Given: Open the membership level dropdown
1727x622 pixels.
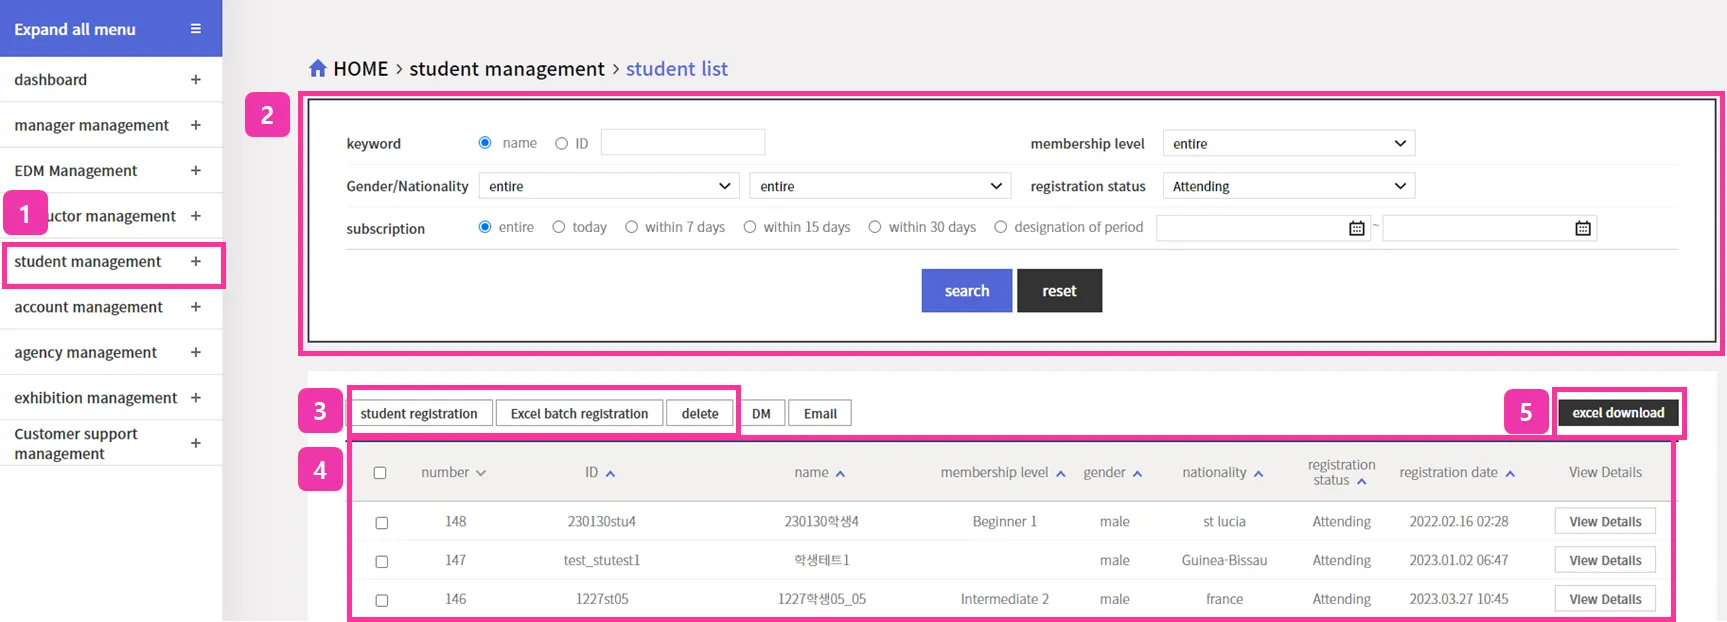Looking at the screenshot, I should pyautogui.click(x=1288, y=143).
